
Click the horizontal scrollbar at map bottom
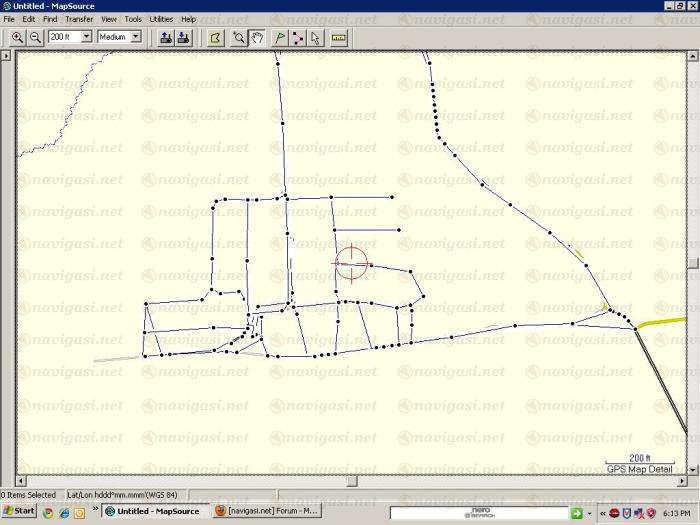click(340, 481)
